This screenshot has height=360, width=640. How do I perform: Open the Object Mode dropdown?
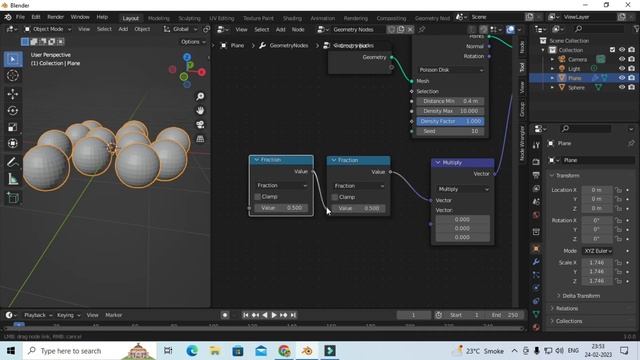tap(48, 29)
